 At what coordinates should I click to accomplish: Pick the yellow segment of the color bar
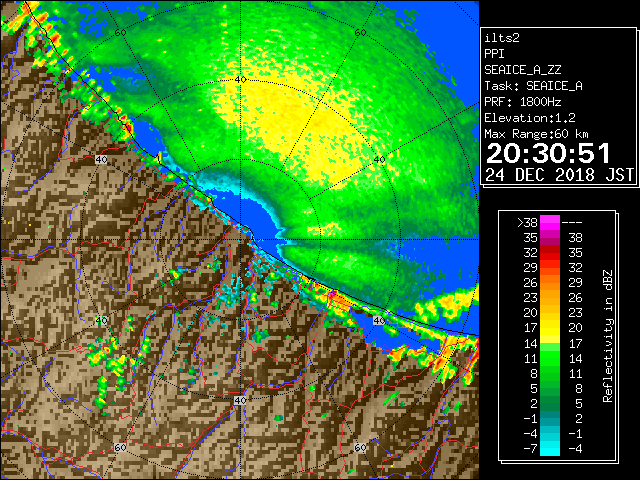550,328
